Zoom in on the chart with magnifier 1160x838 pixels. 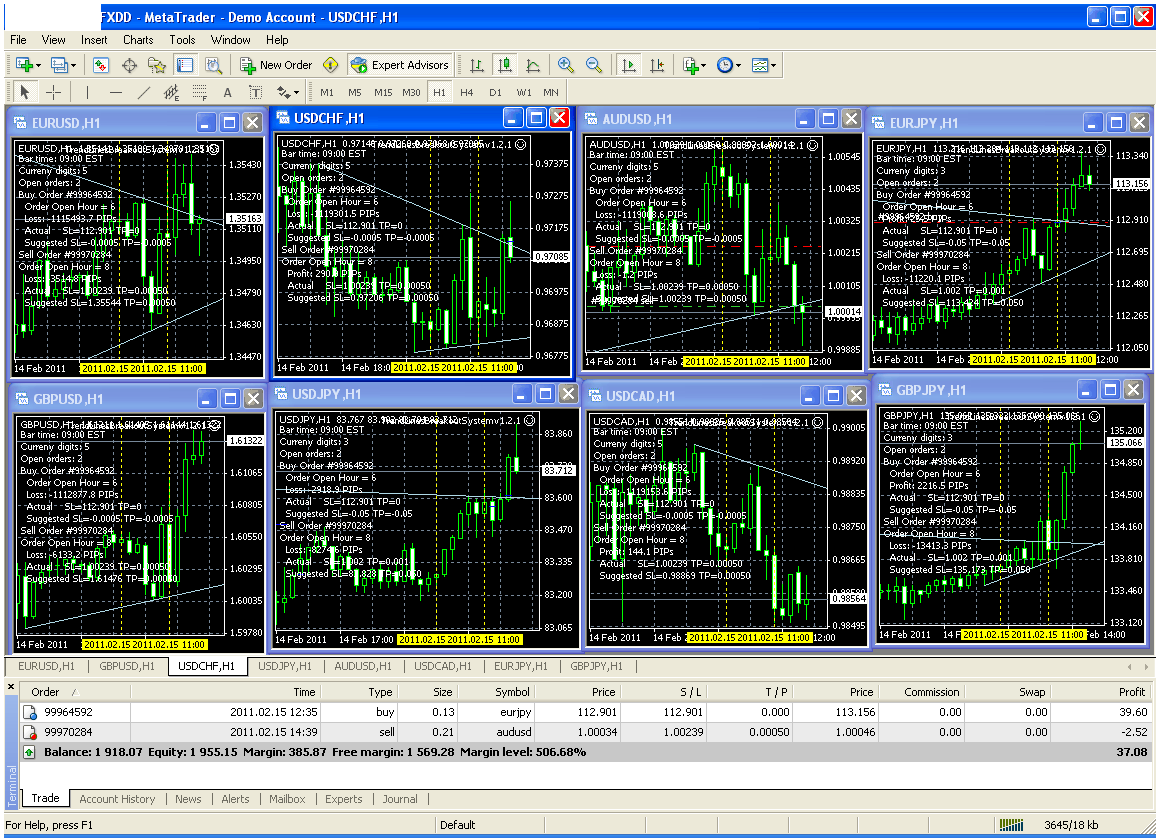(566, 65)
